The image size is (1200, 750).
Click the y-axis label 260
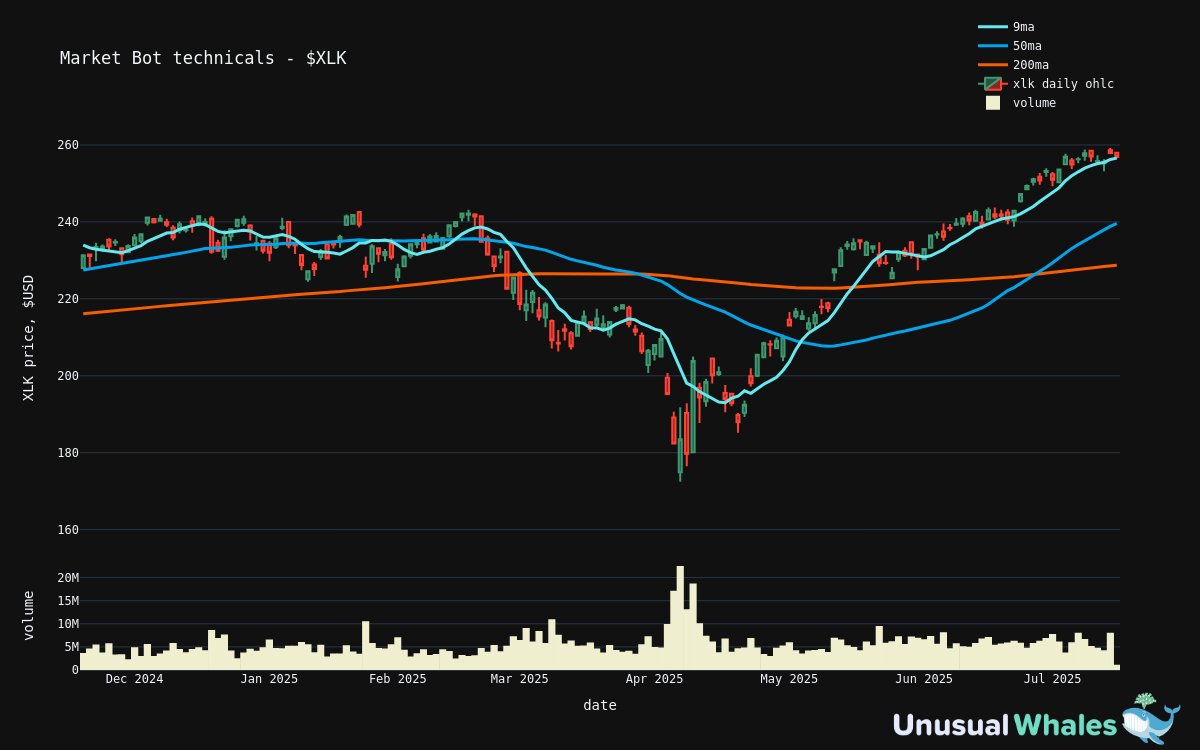(67, 145)
